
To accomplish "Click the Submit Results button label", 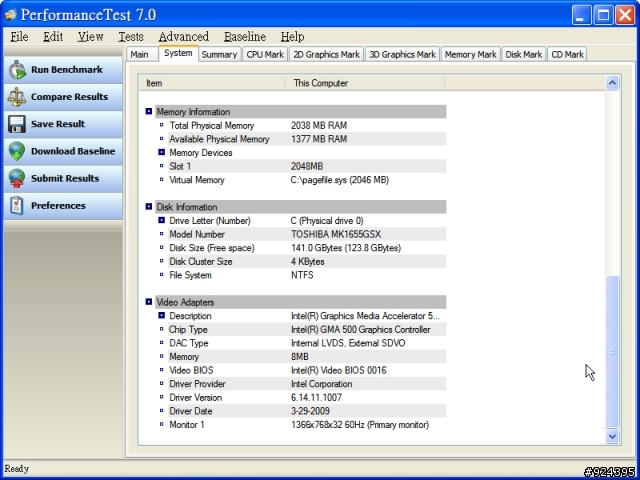I will [x=65, y=178].
